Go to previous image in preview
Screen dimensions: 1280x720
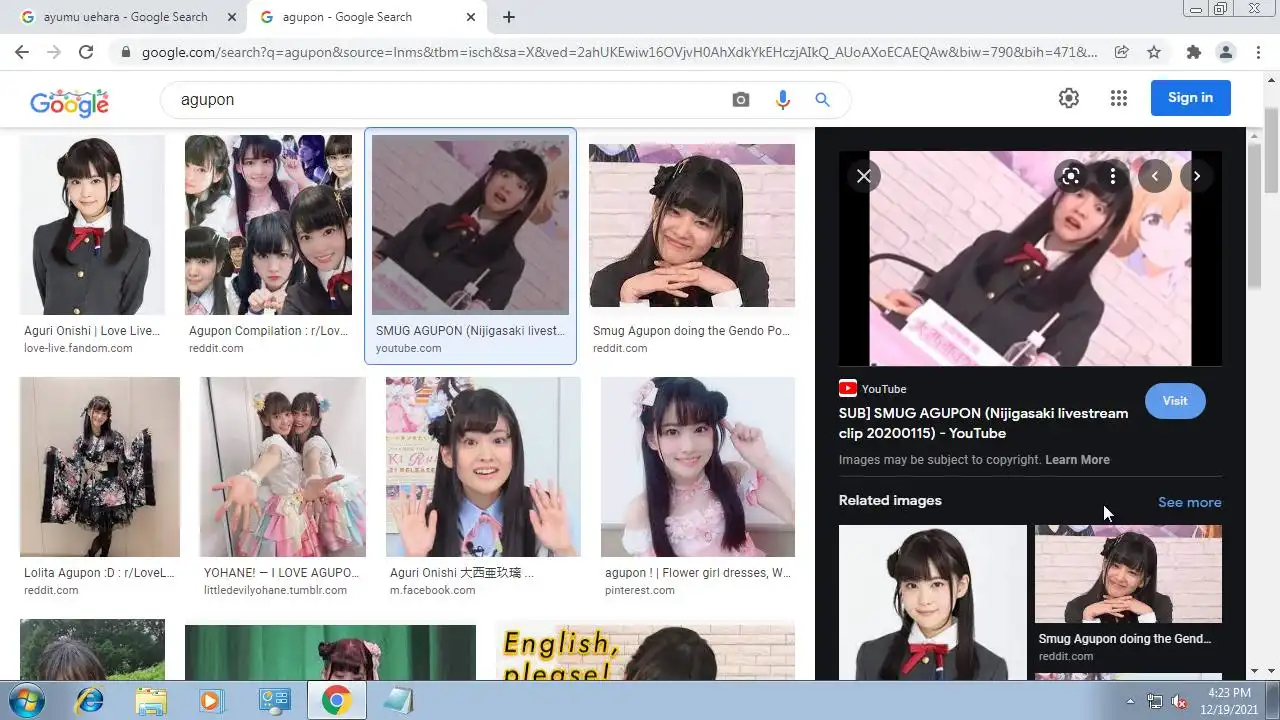[1155, 176]
